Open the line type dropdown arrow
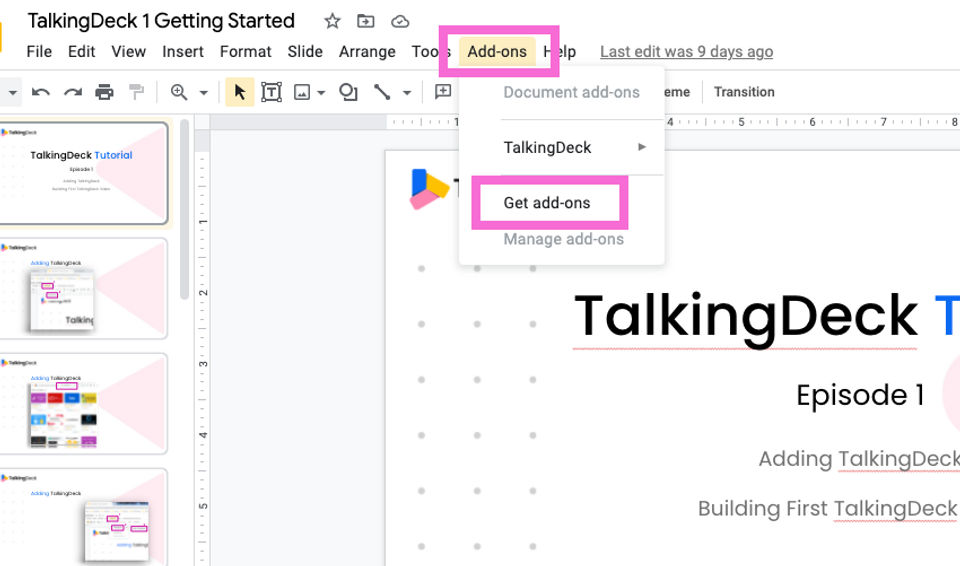 (x=407, y=93)
